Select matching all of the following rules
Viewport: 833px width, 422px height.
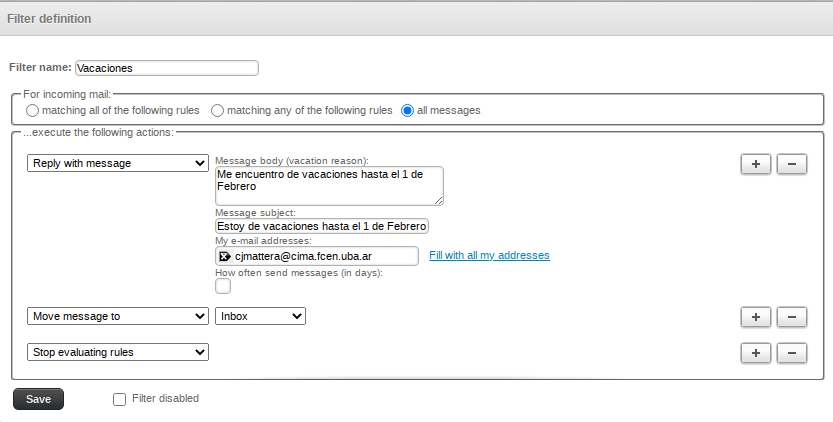(32, 110)
